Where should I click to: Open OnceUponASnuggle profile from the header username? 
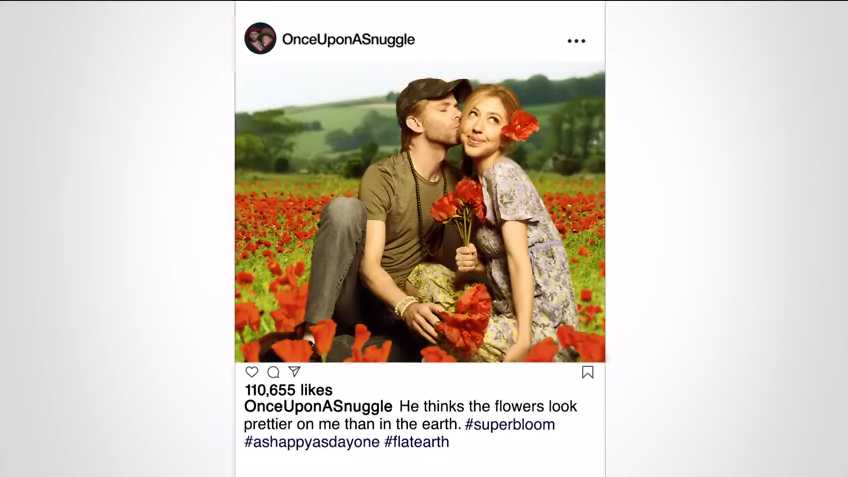tap(348, 40)
